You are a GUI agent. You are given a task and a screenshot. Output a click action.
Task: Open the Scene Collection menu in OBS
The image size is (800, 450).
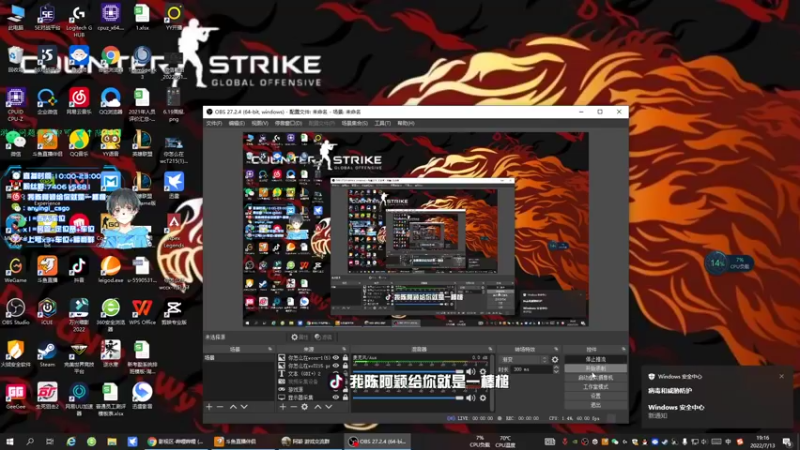(x=354, y=123)
